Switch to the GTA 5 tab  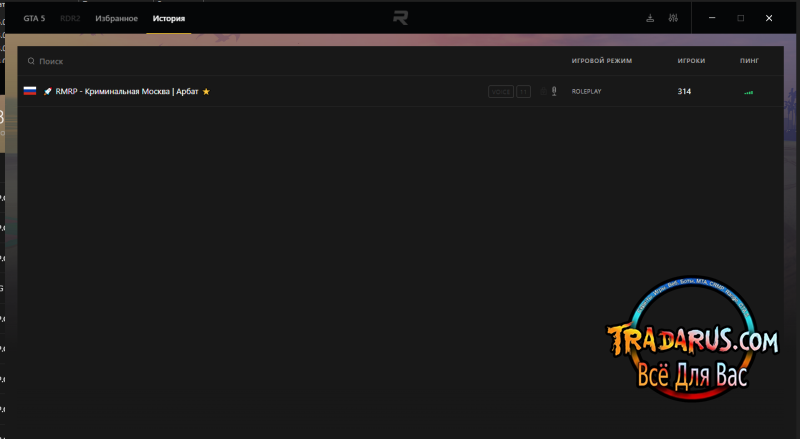point(34,18)
